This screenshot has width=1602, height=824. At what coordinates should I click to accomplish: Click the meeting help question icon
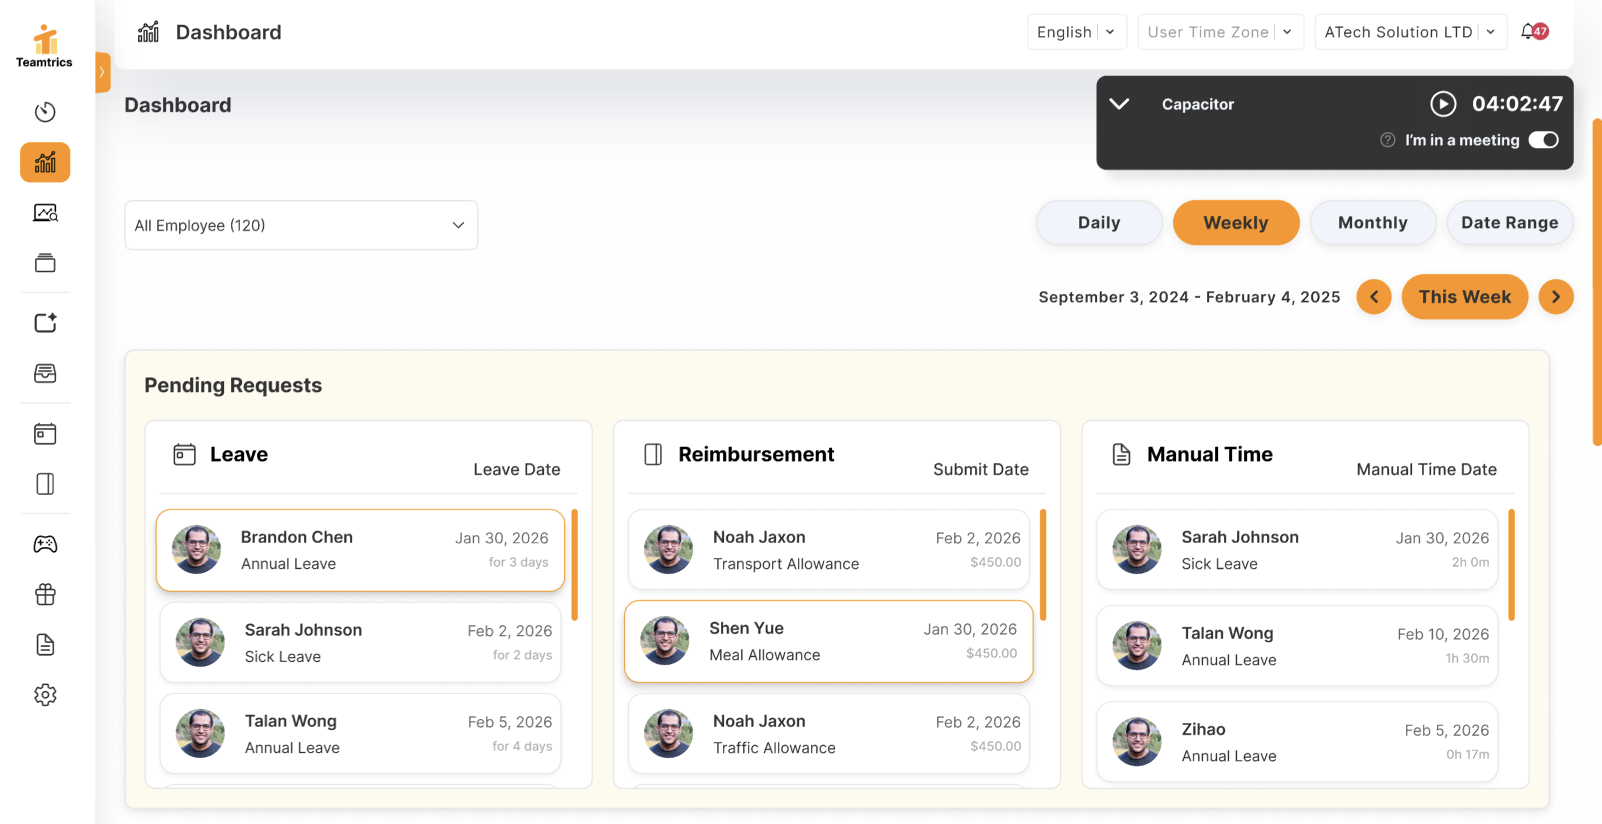[x=1387, y=140]
